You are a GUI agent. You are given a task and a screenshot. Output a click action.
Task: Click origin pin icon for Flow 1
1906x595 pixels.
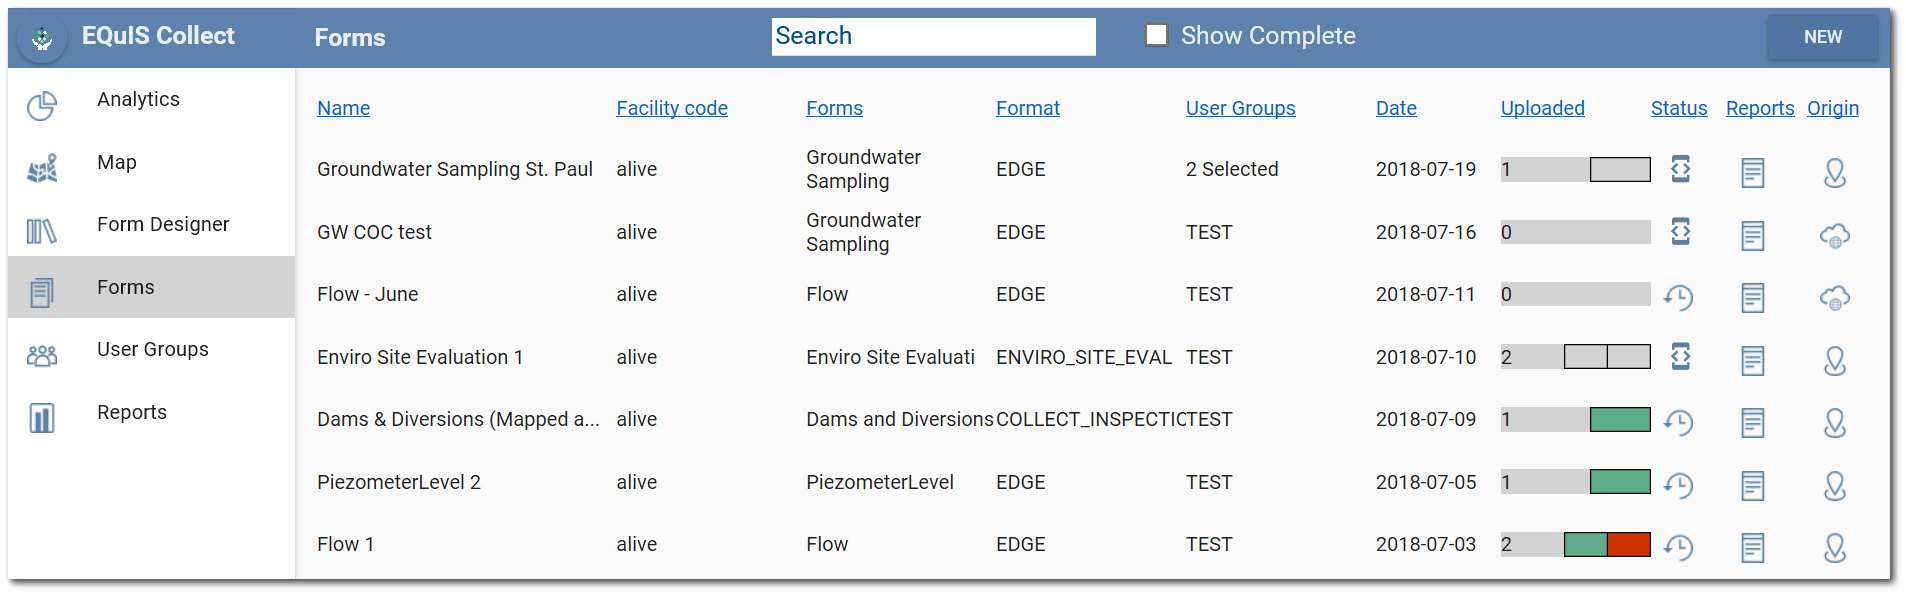coord(1835,548)
